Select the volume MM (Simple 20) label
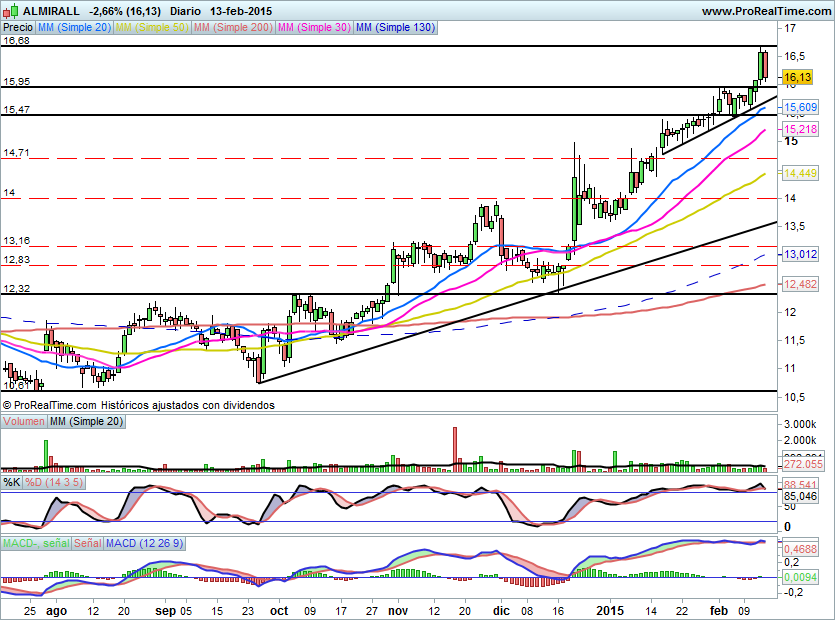835x620 pixels. 86,421
